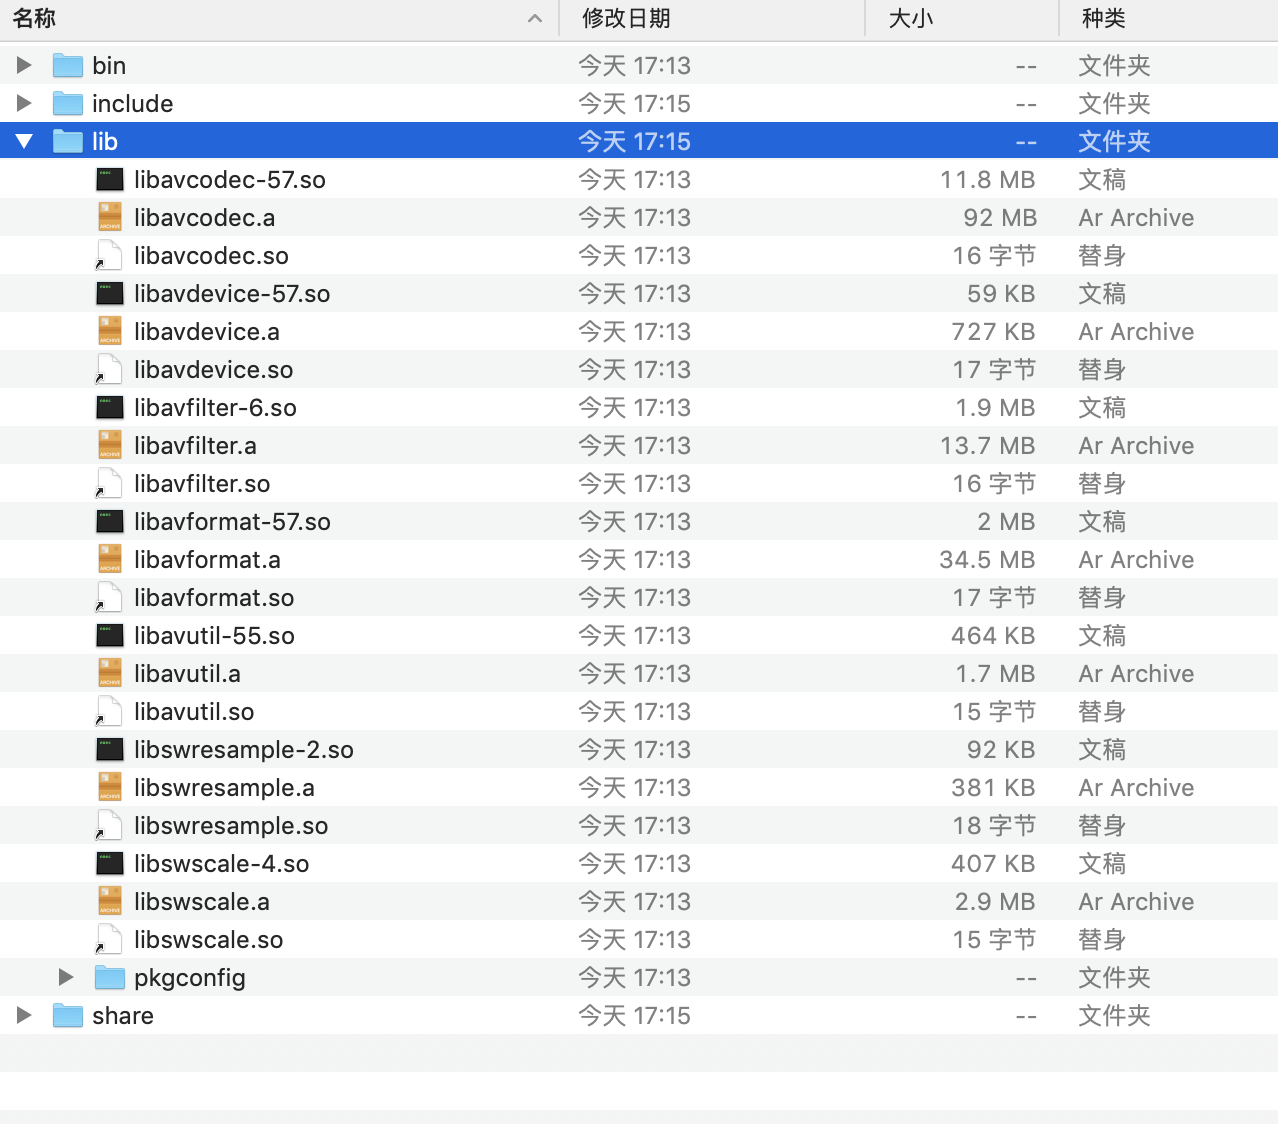
Task: Click the libavutil.so alias icon
Action: 109,711
